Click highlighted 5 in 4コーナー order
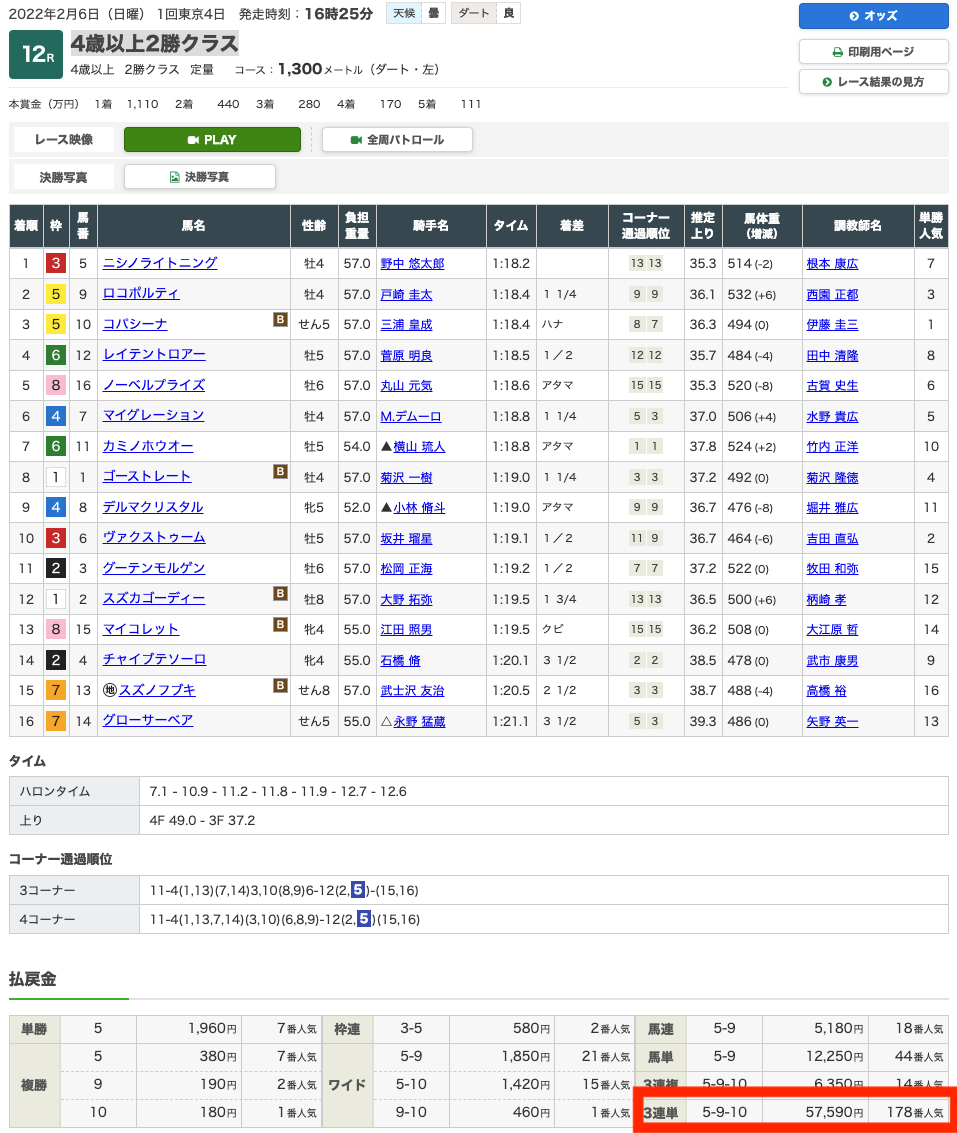The width and height of the screenshot is (957, 1133). (364, 918)
